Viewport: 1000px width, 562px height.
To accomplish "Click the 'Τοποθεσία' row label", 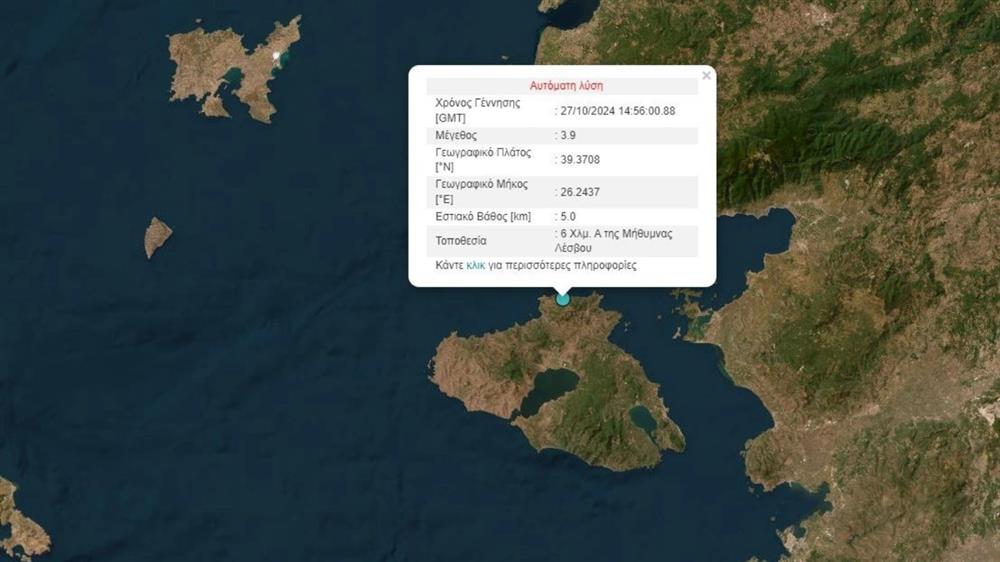I will coord(461,241).
